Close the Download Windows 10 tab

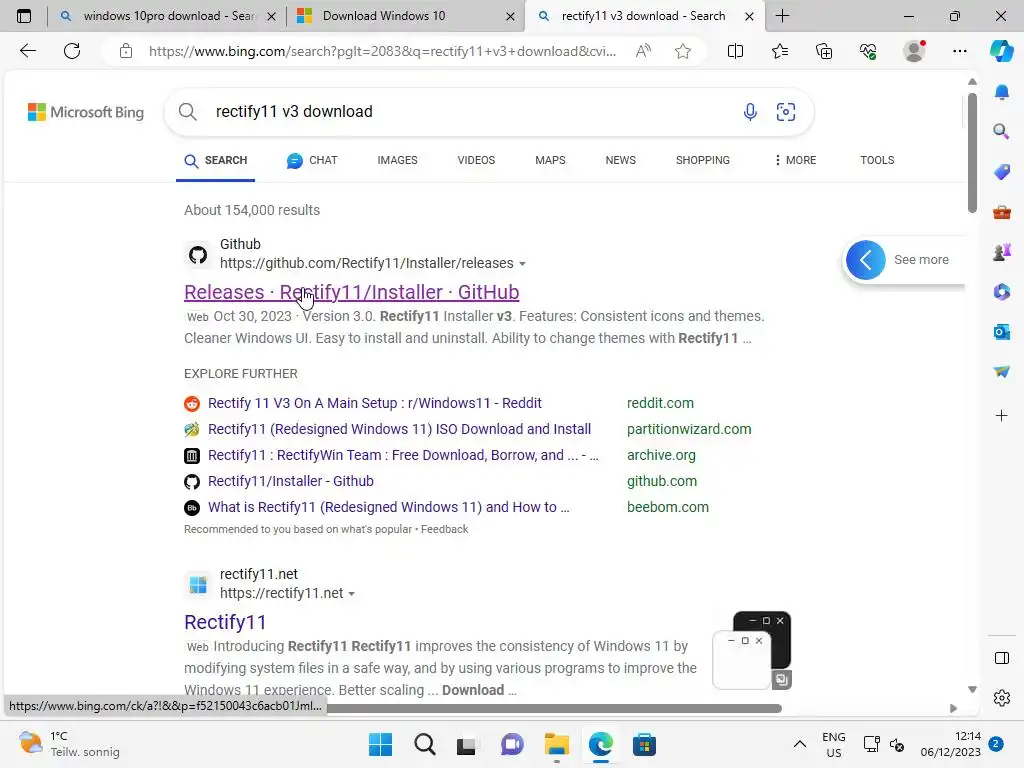(x=510, y=16)
